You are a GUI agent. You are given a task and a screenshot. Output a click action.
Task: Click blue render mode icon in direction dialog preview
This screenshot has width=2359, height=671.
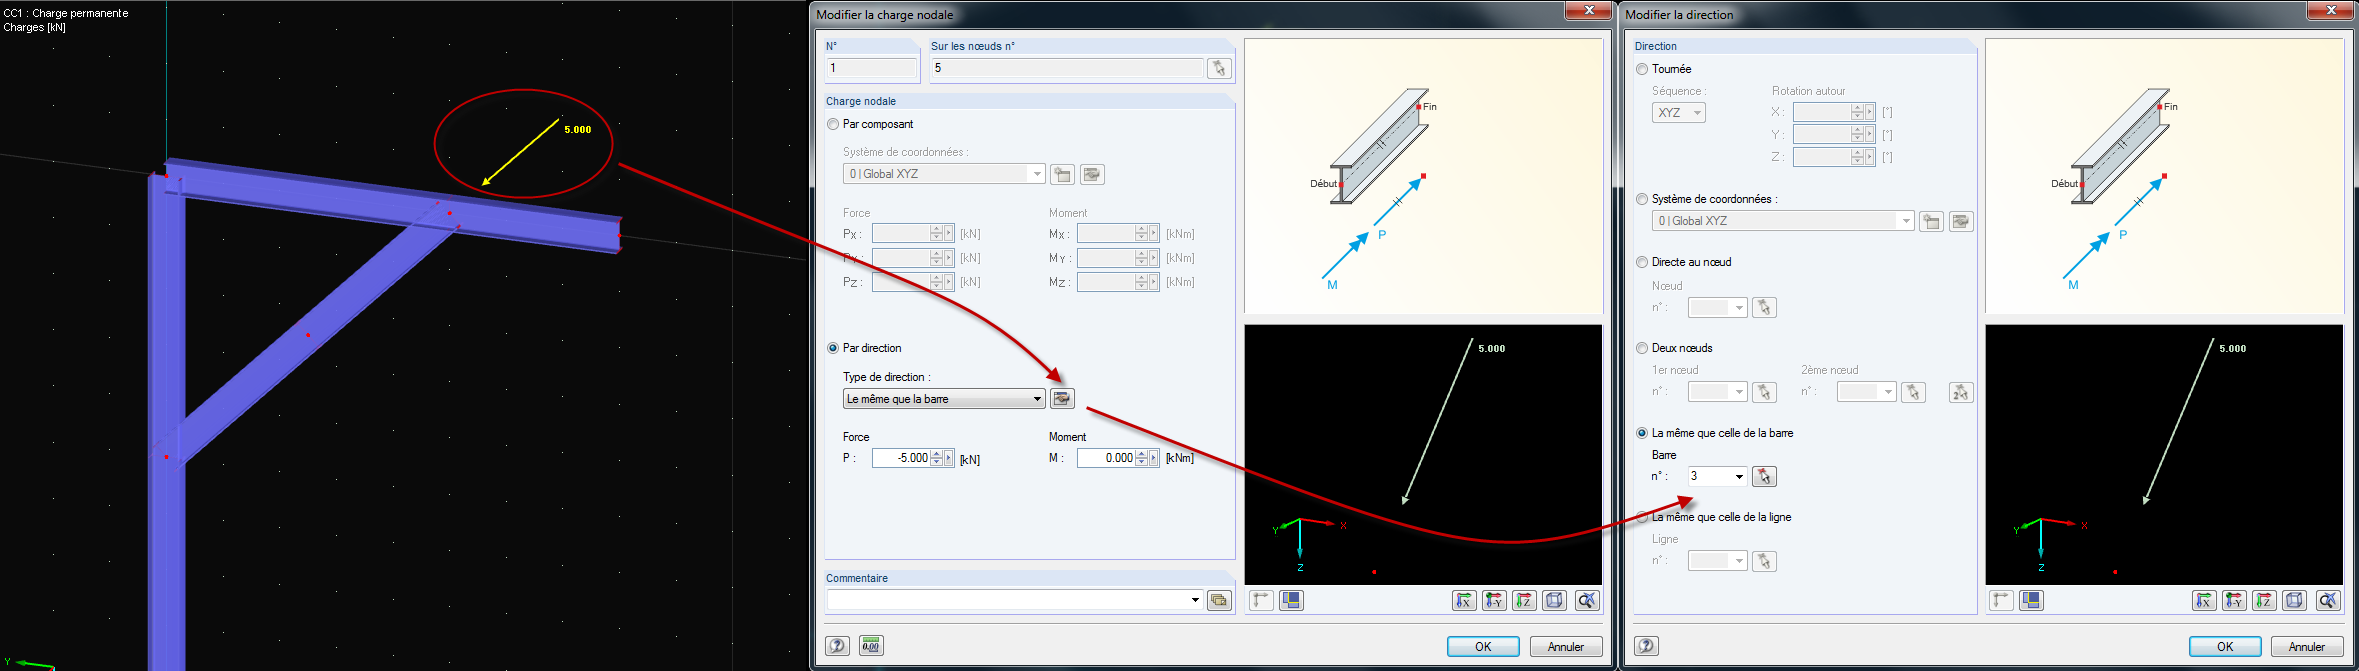click(x=2032, y=600)
